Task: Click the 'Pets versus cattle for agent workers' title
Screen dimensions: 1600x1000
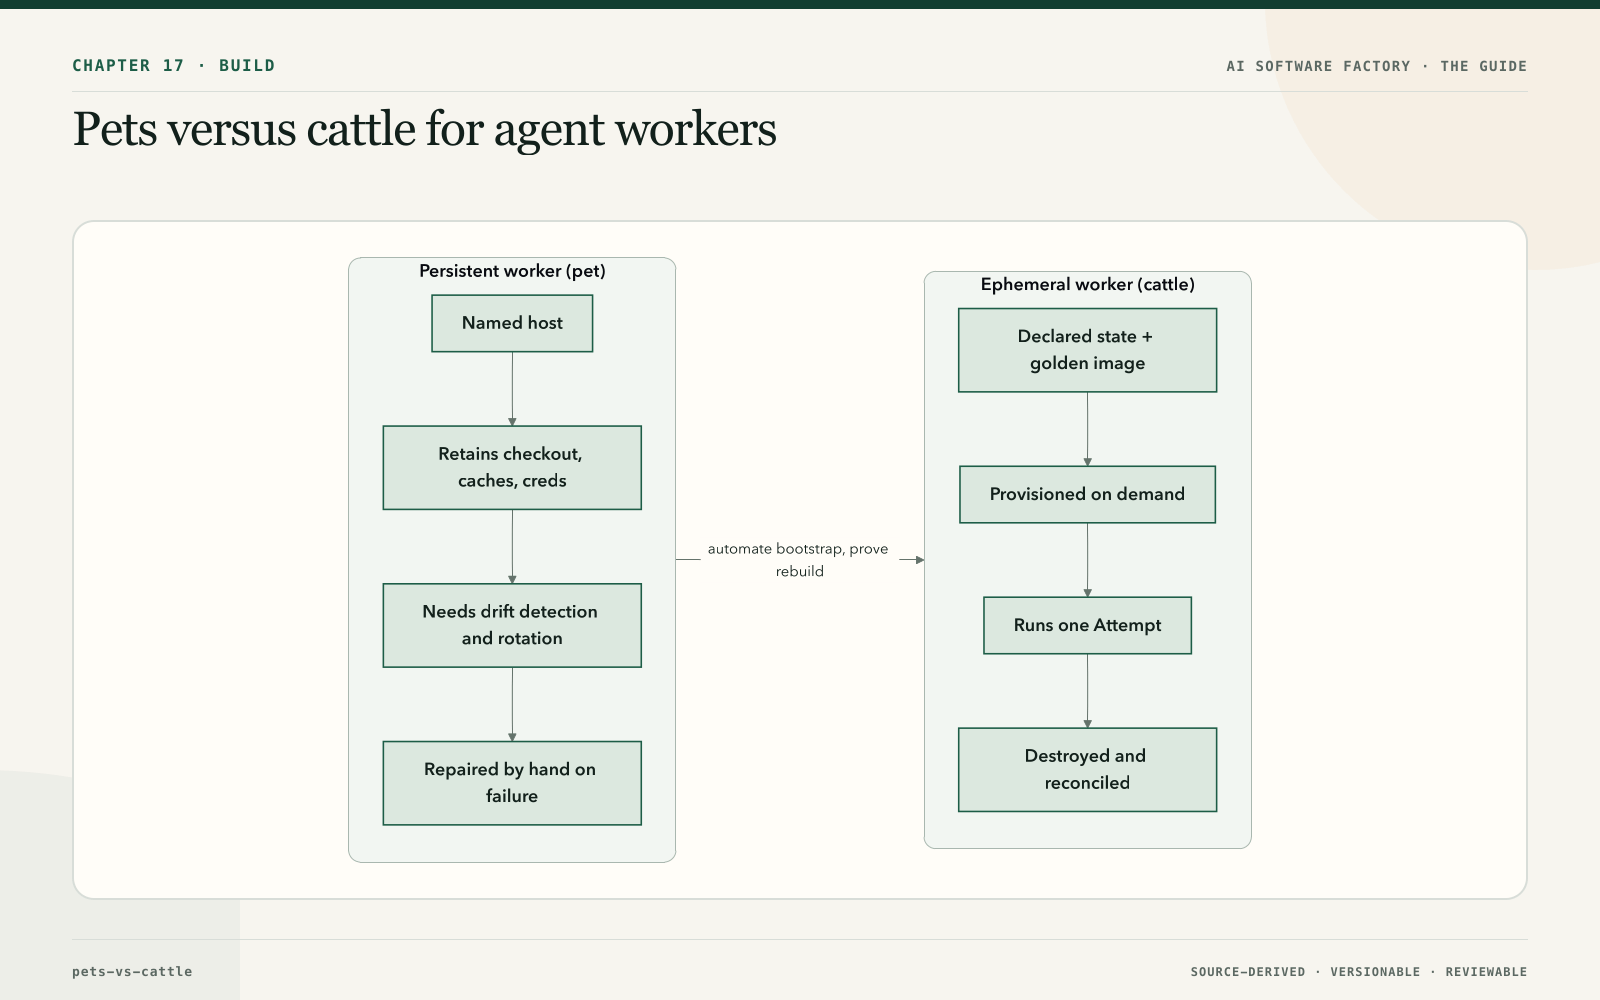Action: pyautogui.click(x=425, y=130)
